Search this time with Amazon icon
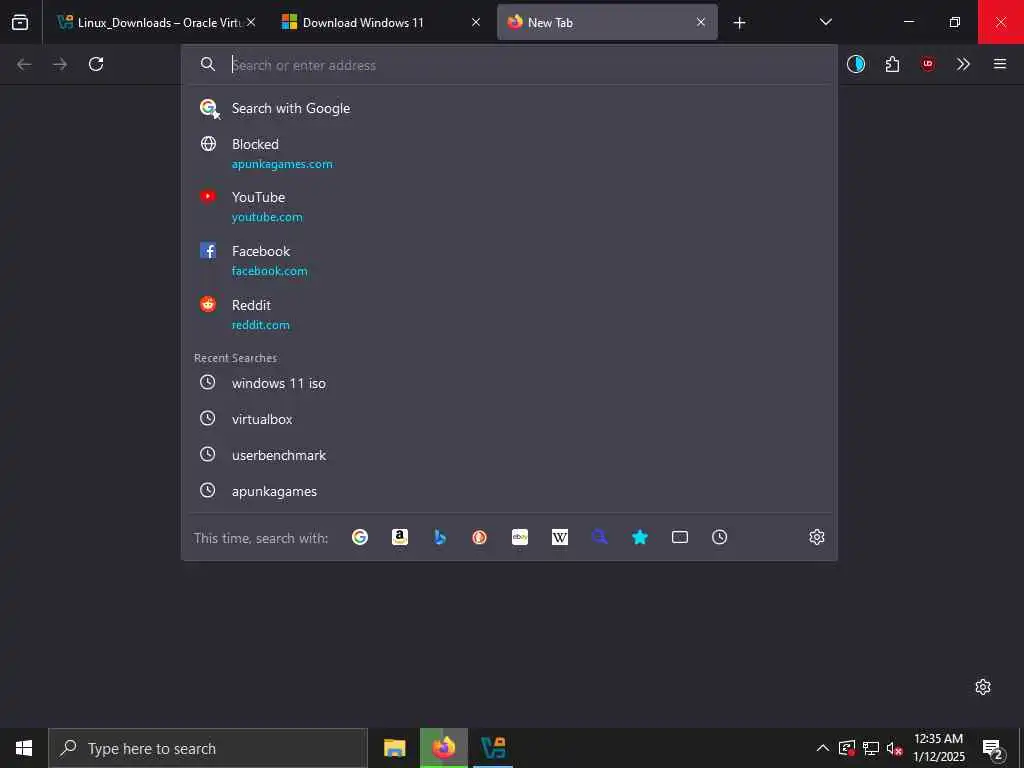 point(400,537)
